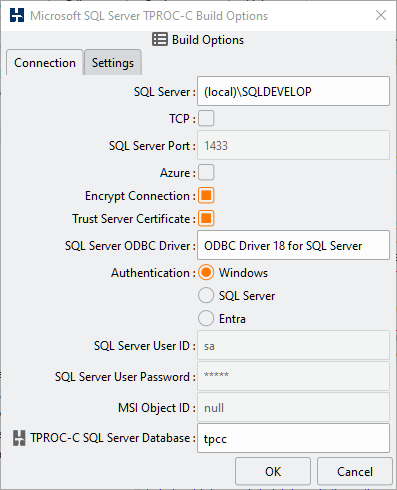
Task: Click the SQL Server name field
Action: [x=293, y=91]
